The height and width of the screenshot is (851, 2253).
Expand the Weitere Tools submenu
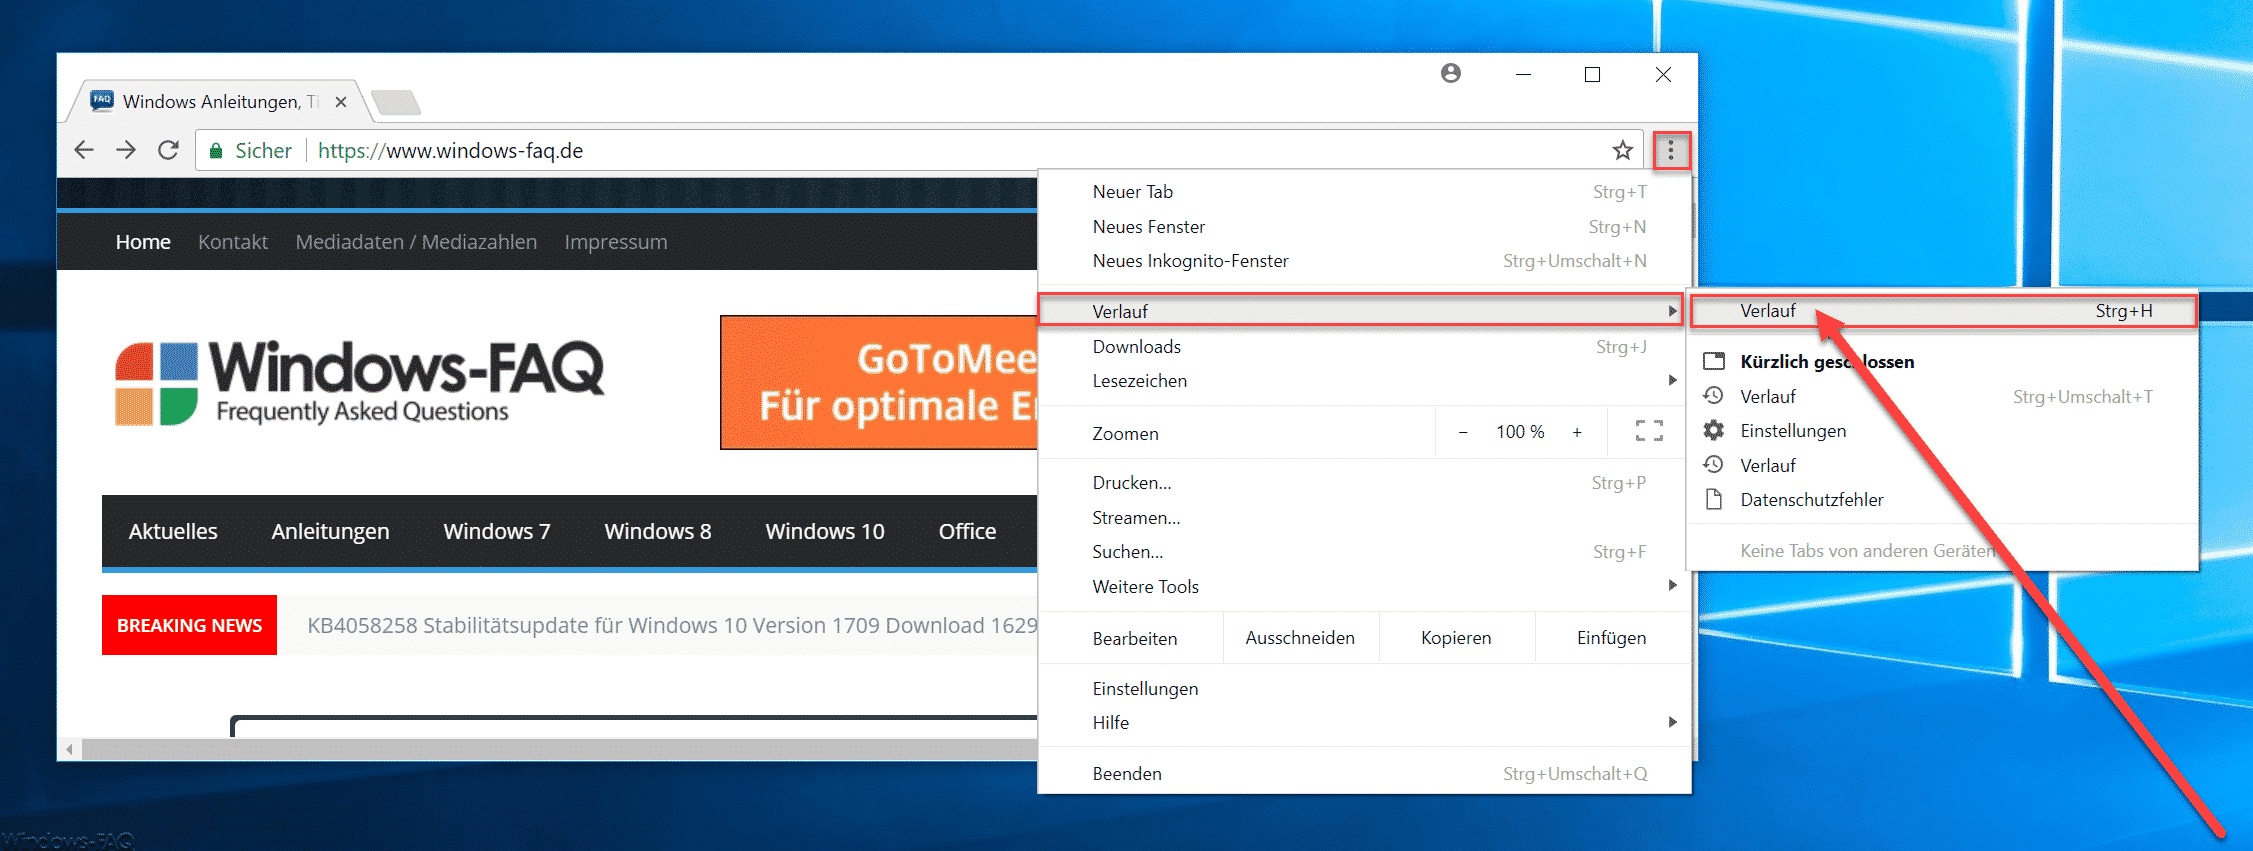tap(1364, 586)
